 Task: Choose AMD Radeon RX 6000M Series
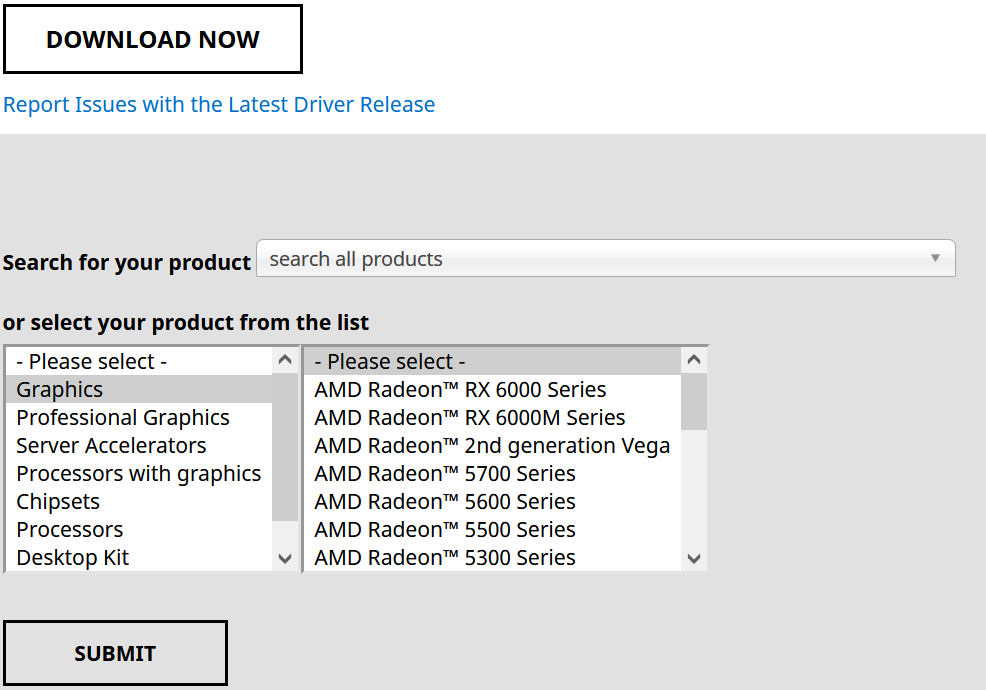point(470,418)
